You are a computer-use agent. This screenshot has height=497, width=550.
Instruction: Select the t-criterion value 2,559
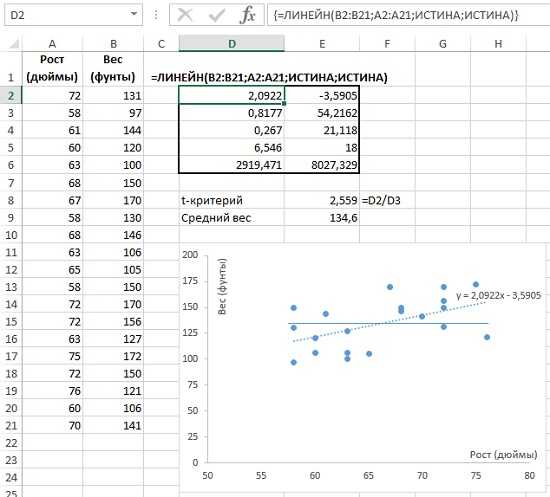(322, 200)
